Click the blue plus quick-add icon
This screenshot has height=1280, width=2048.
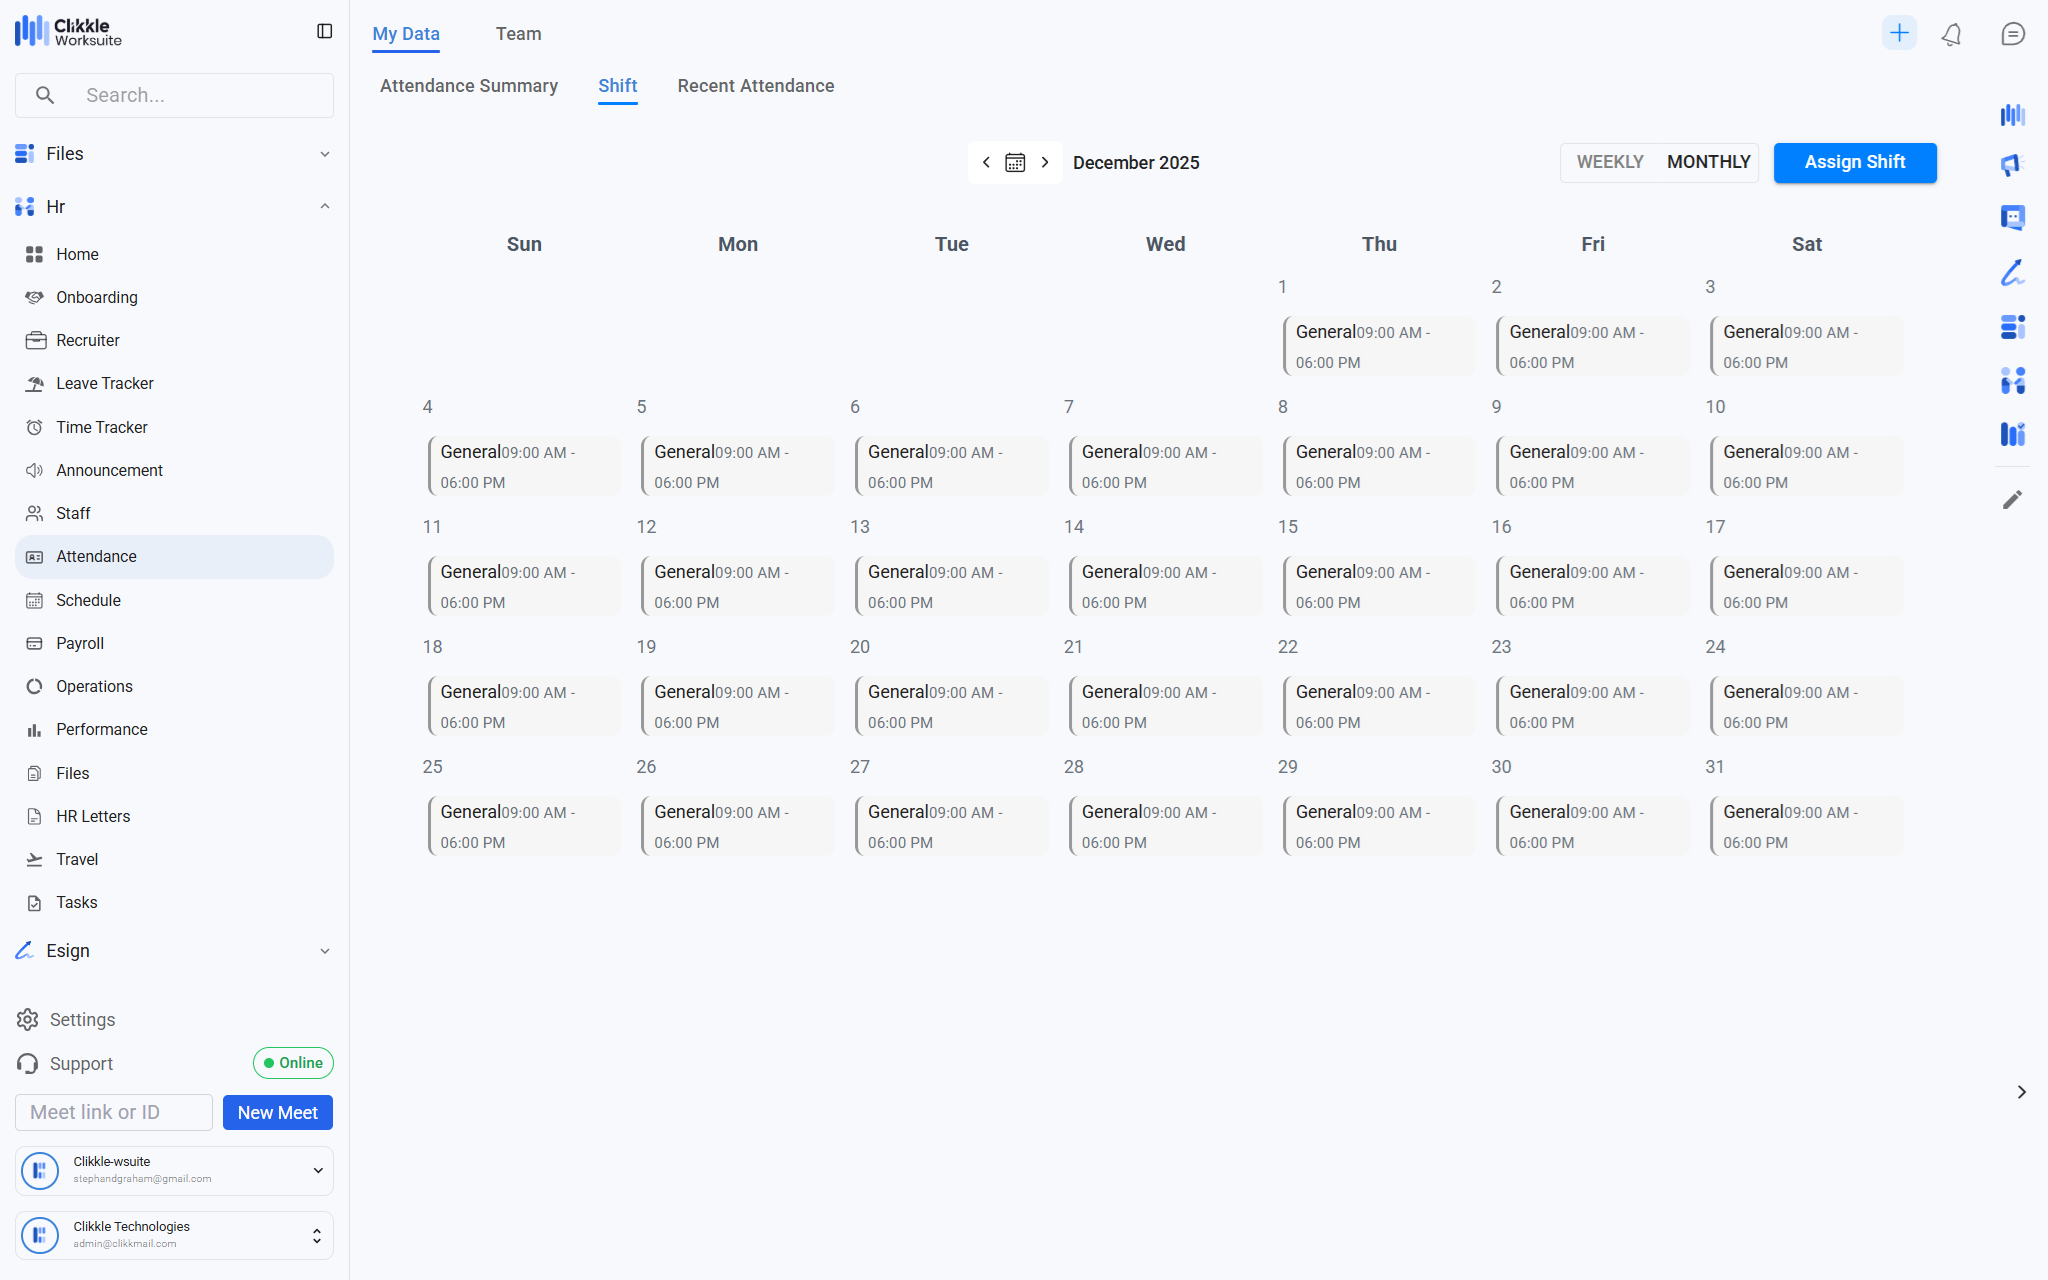pyautogui.click(x=1898, y=33)
